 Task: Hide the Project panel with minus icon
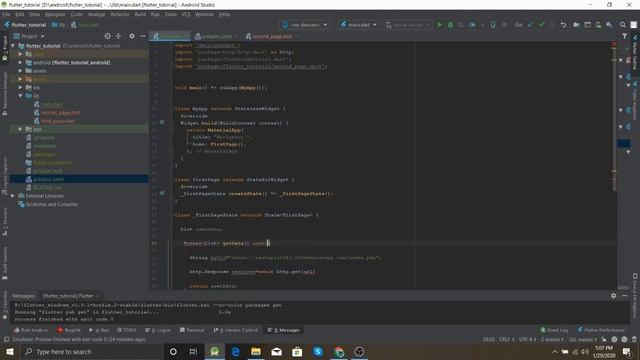point(143,36)
